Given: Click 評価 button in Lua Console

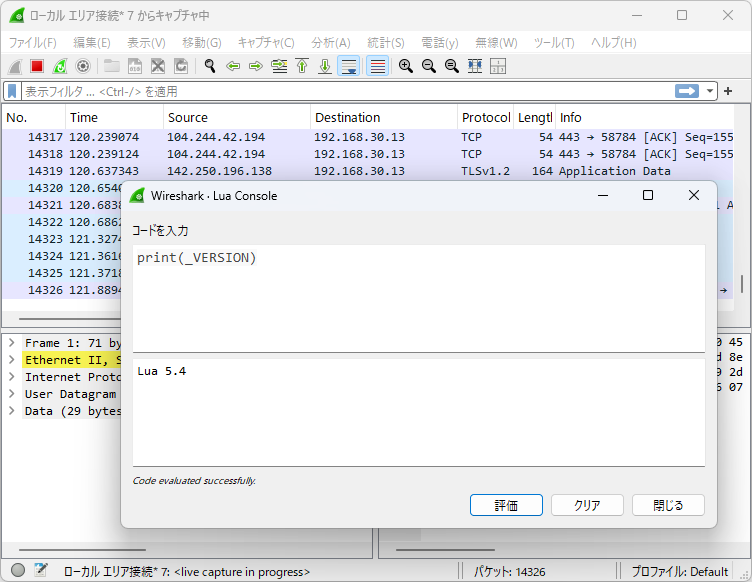Looking at the screenshot, I should 506,505.
